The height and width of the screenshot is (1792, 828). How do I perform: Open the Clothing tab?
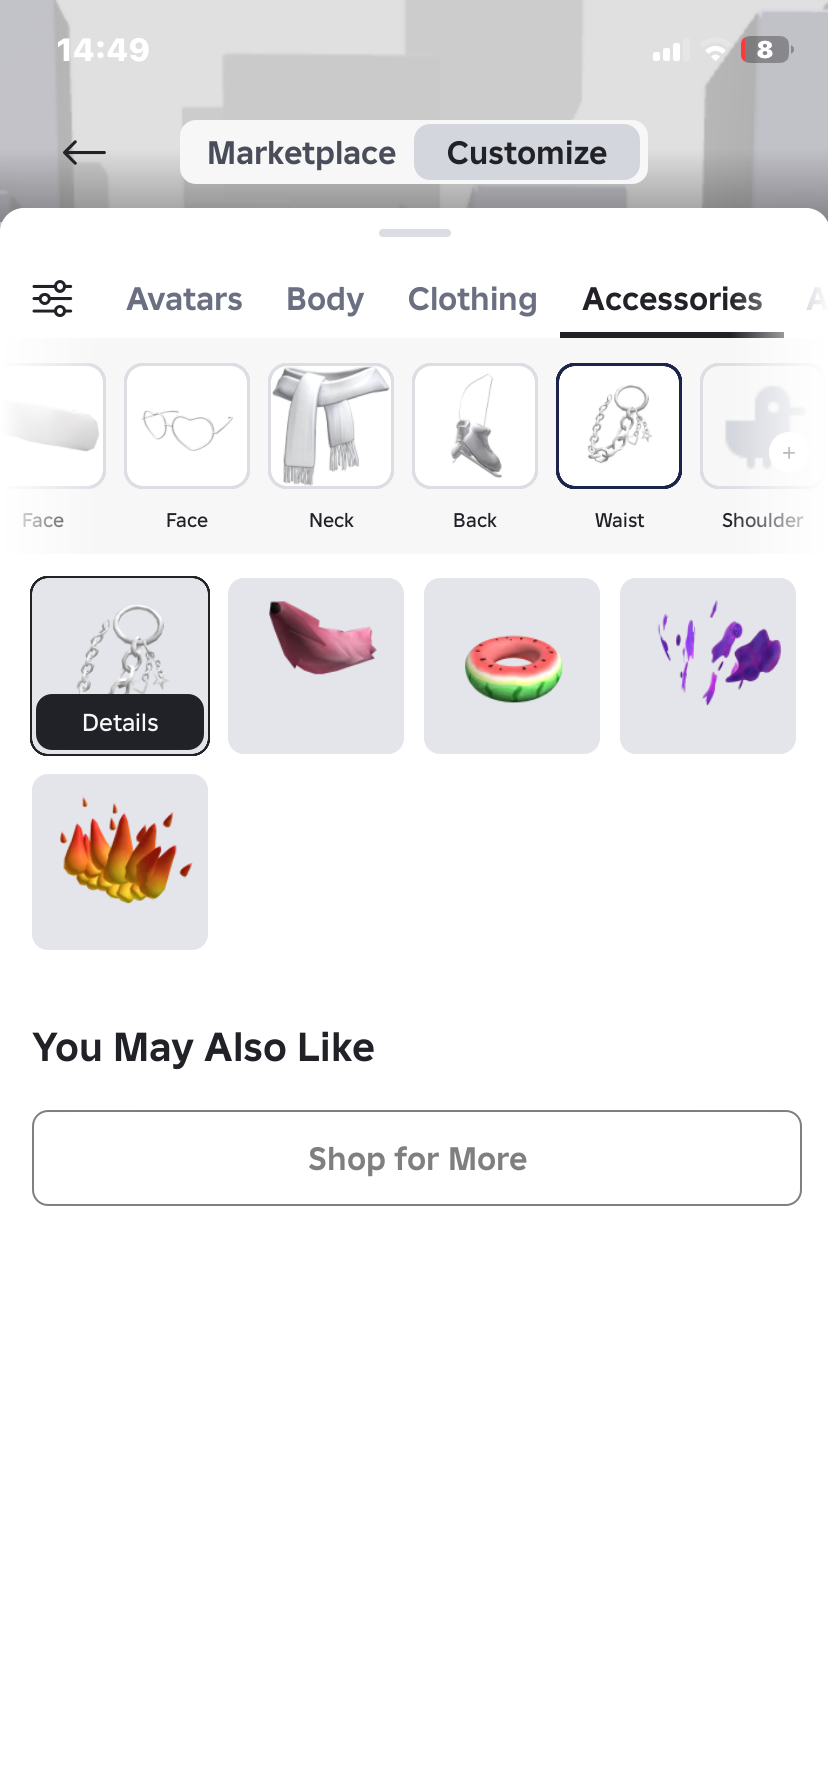coord(472,299)
